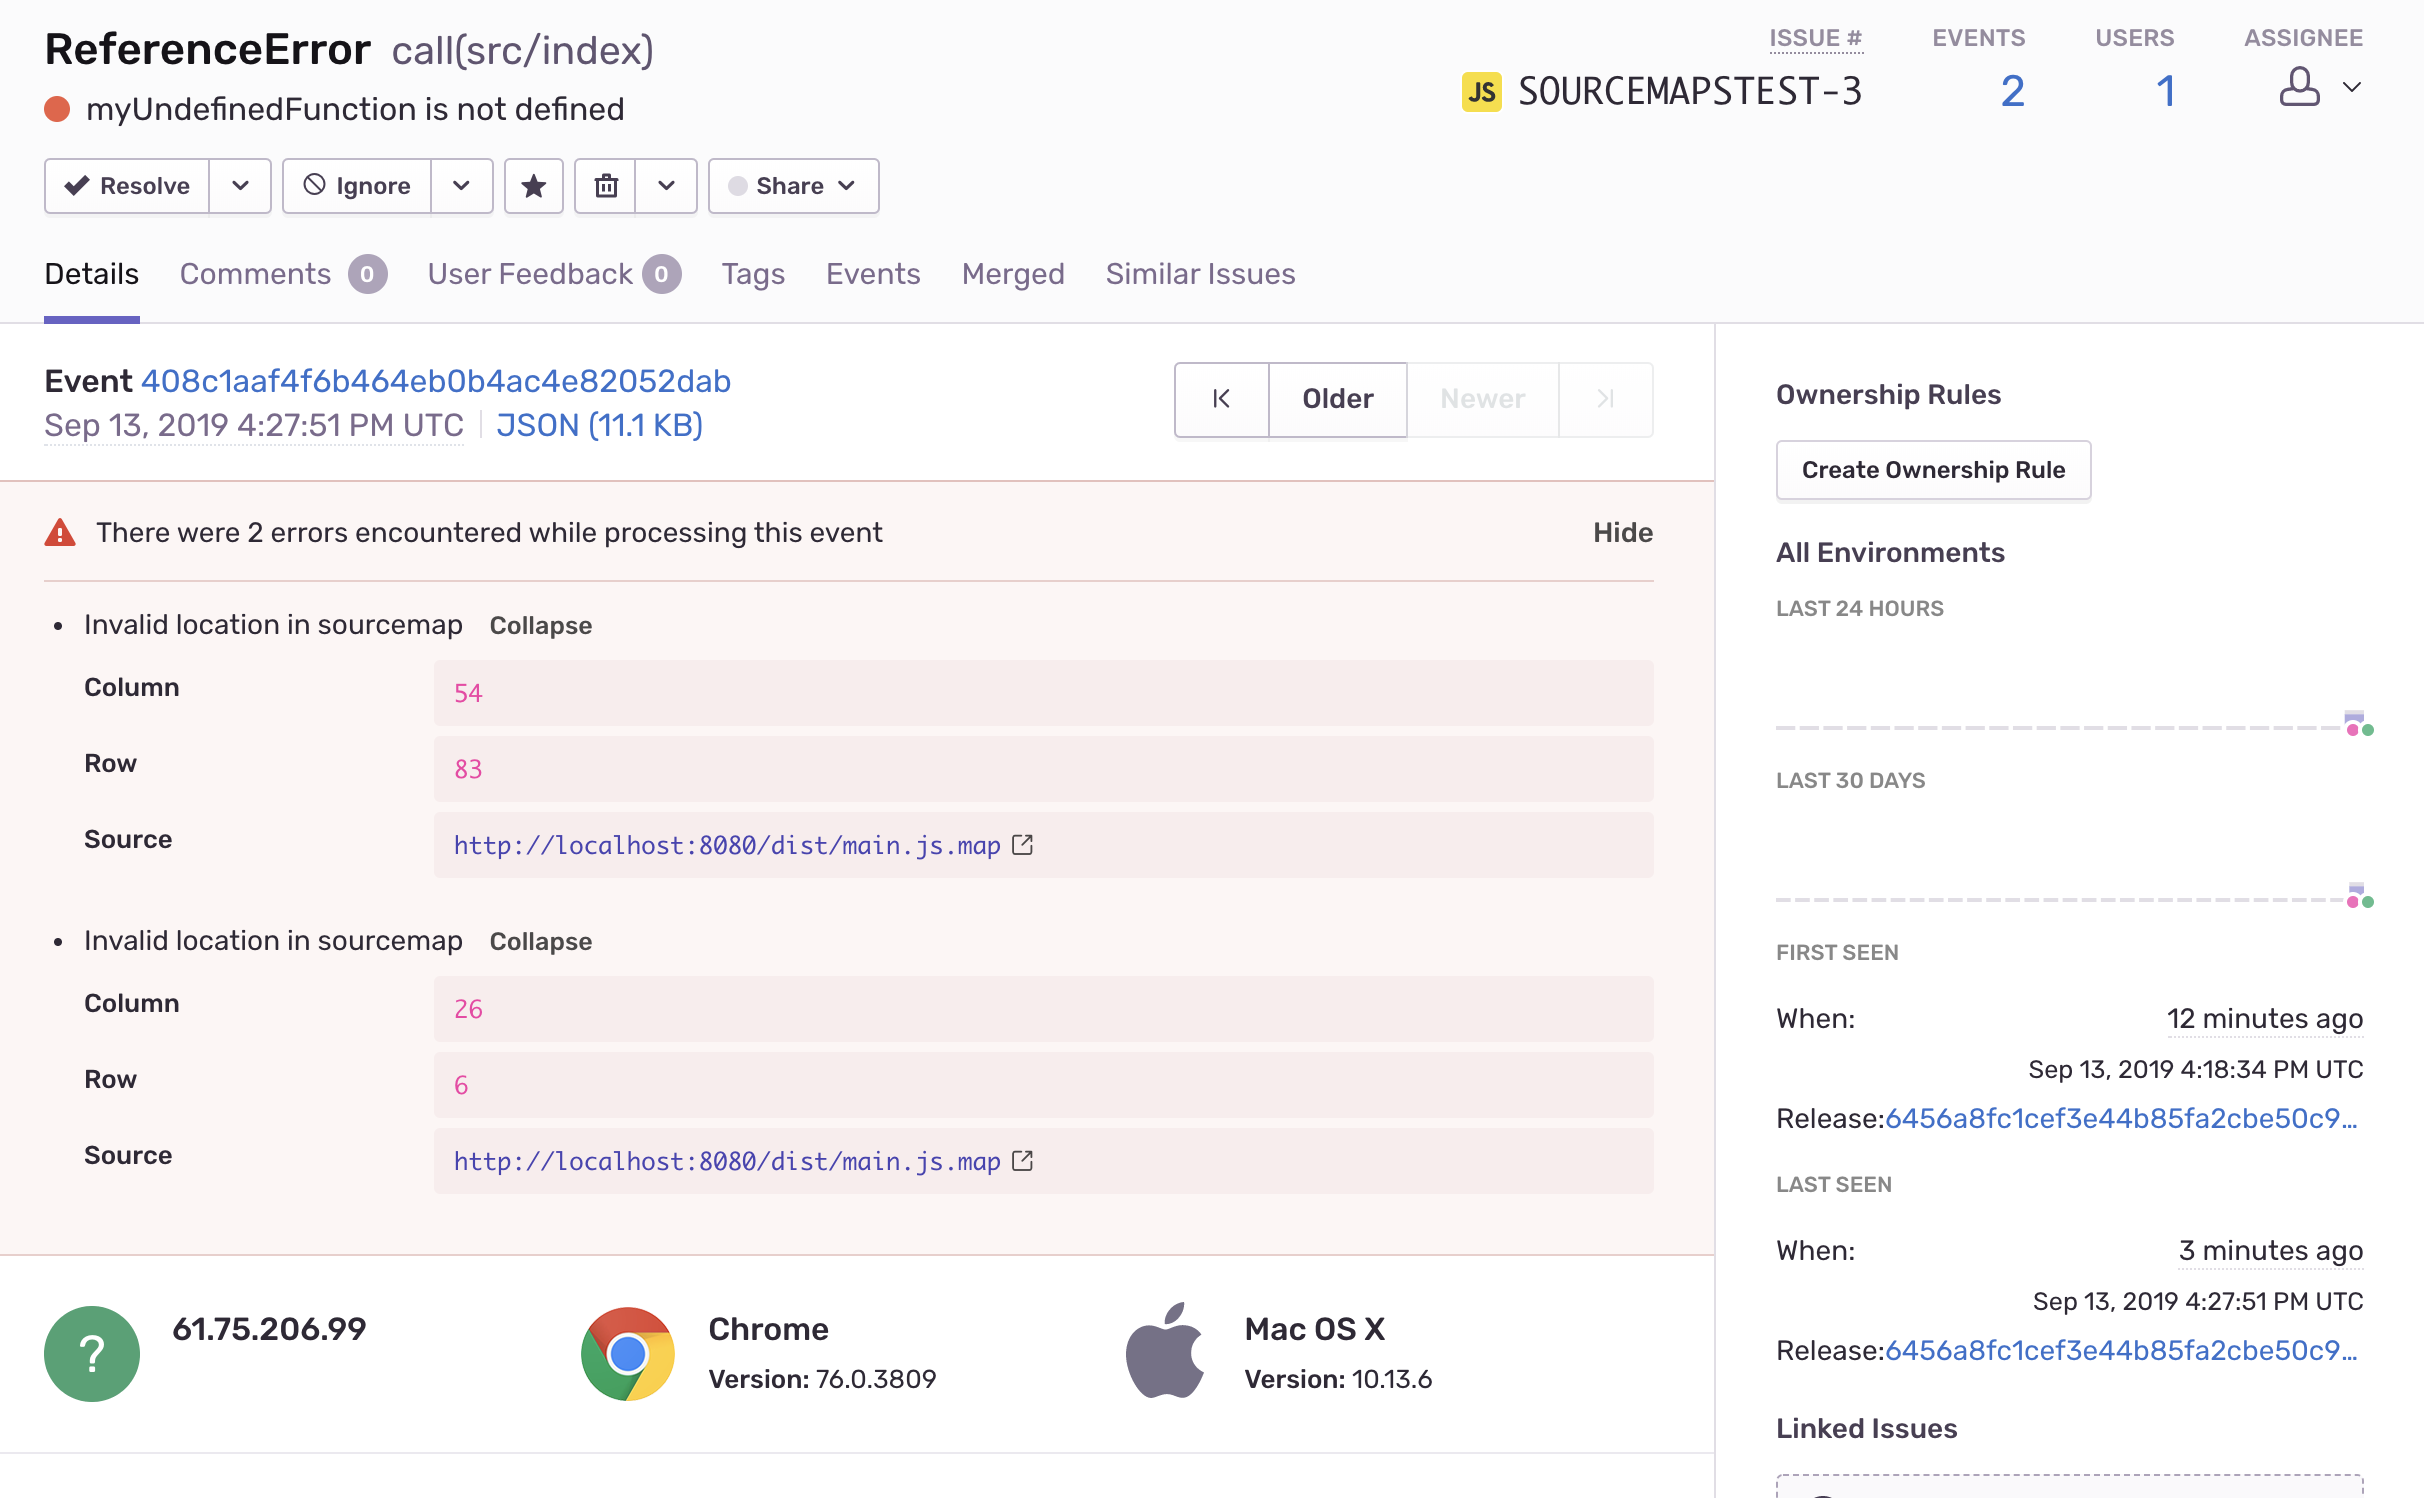Hide the processing errors panel

1623,532
